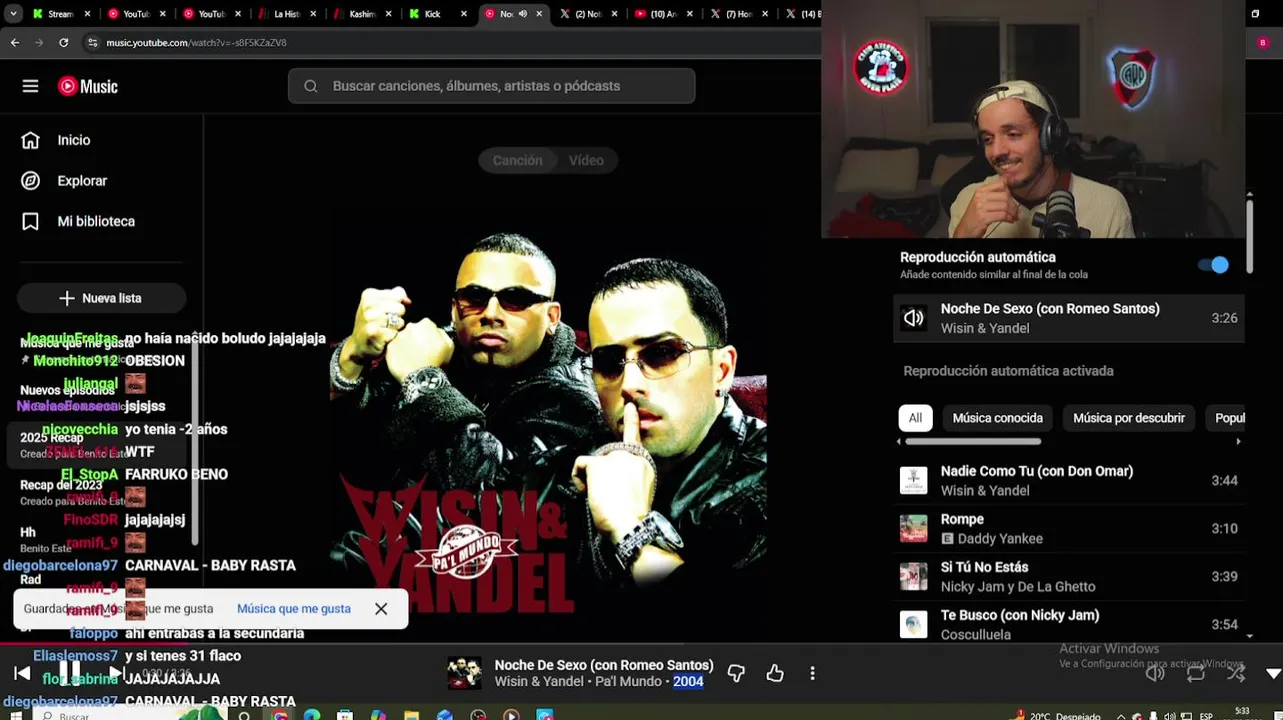The height and width of the screenshot is (720, 1283).
Task: Open the Música que me gusta link
Action: pyautogui.click(x=293, y=608)
